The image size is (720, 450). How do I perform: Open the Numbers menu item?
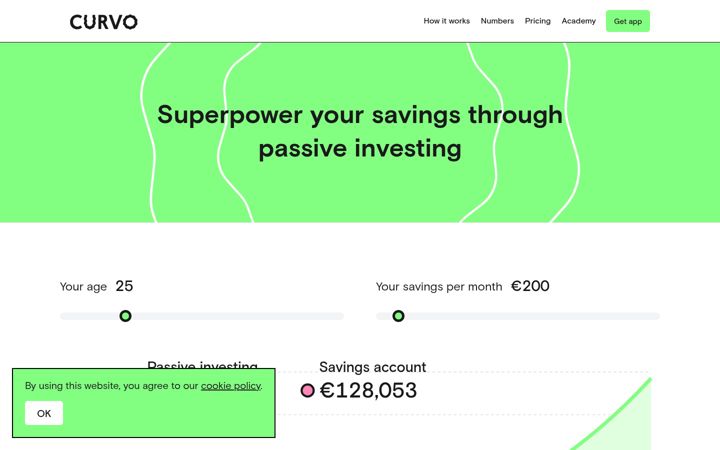pos(497,21)
